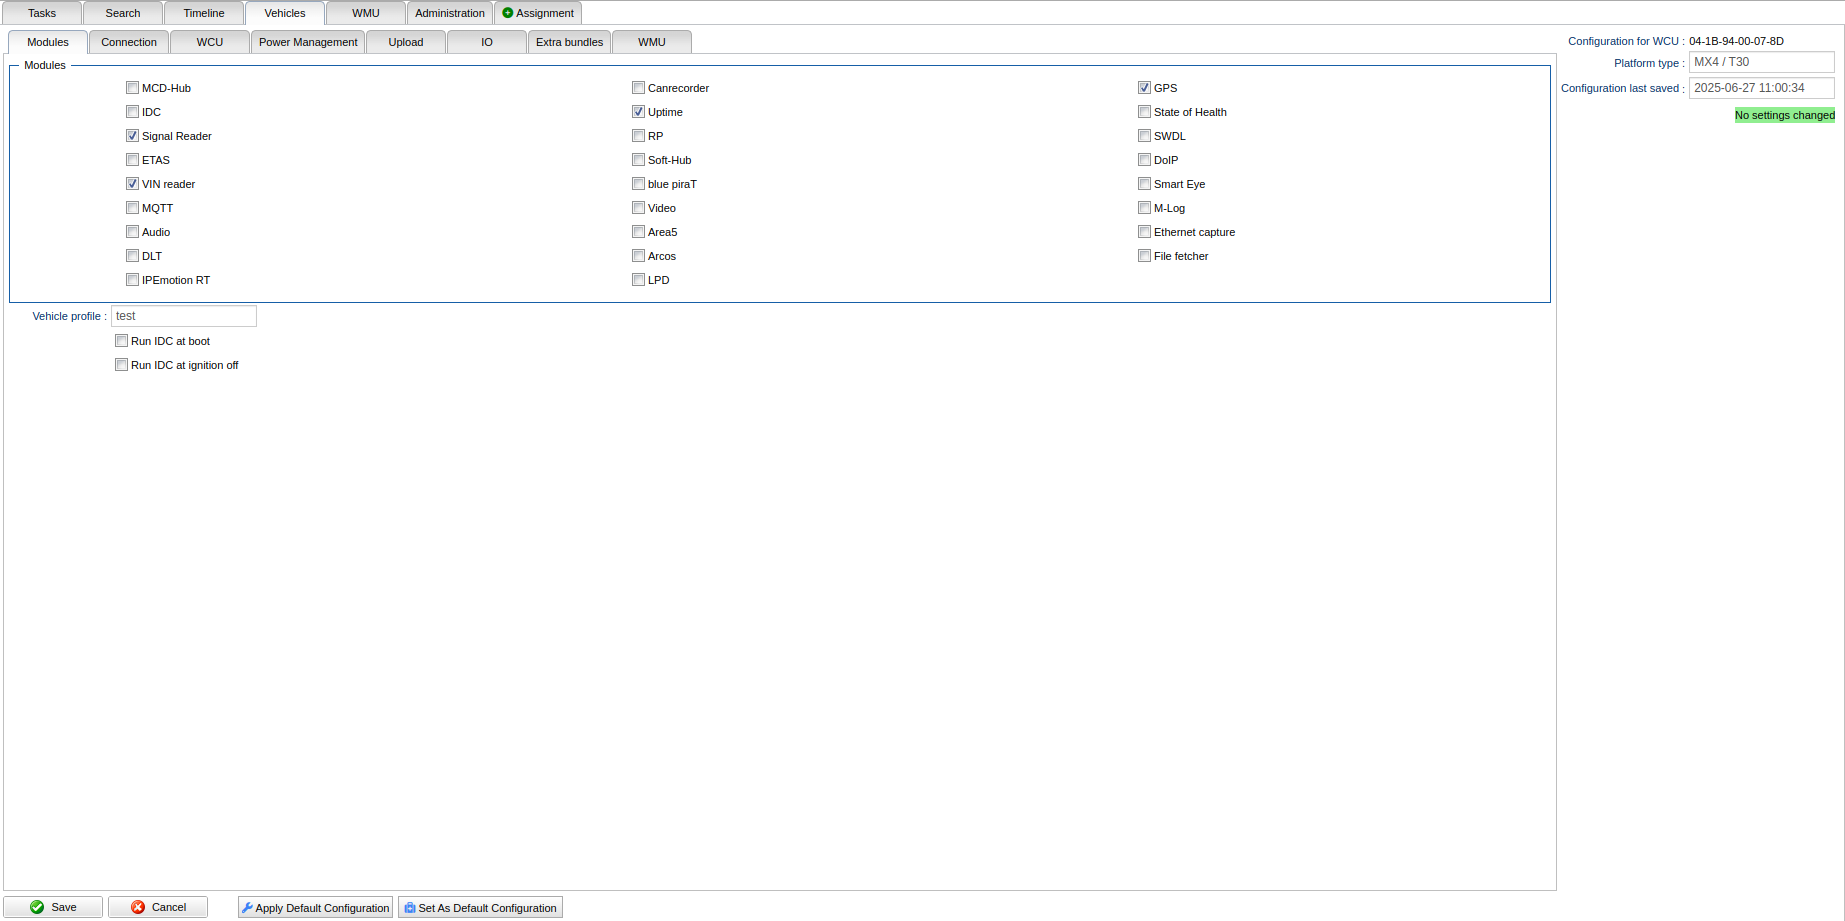Click the Platform type field
The image size is (1845, 921).
1761,62
